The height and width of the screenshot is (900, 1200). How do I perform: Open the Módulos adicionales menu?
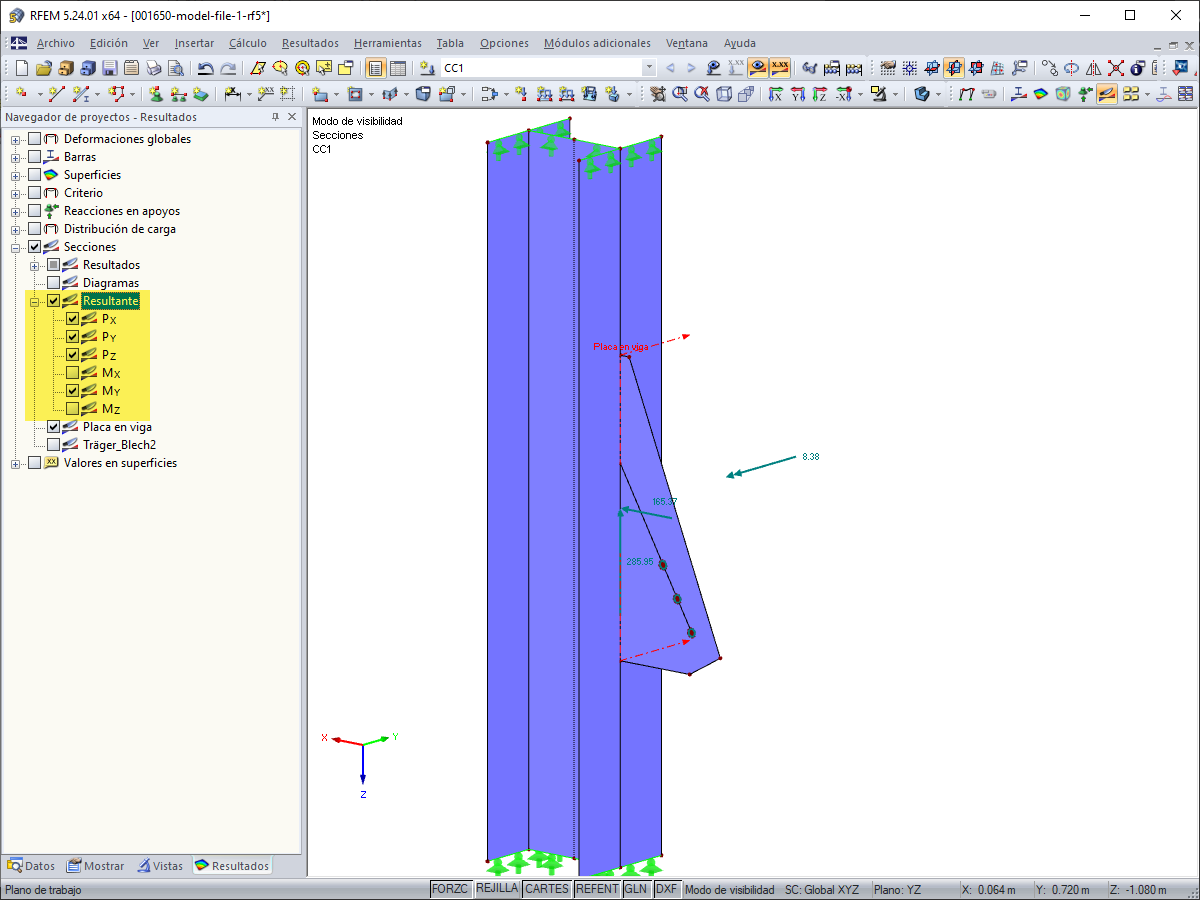[597, 43]
